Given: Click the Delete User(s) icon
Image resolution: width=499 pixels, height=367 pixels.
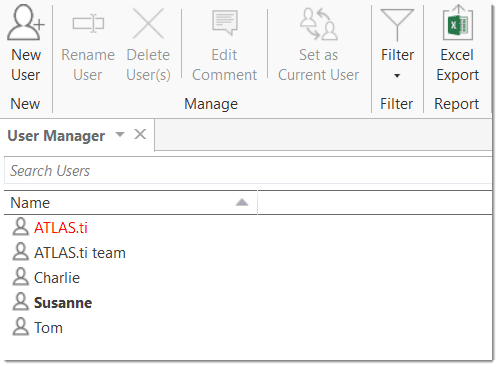Looking at the screenshot, I should click(148, 23).
